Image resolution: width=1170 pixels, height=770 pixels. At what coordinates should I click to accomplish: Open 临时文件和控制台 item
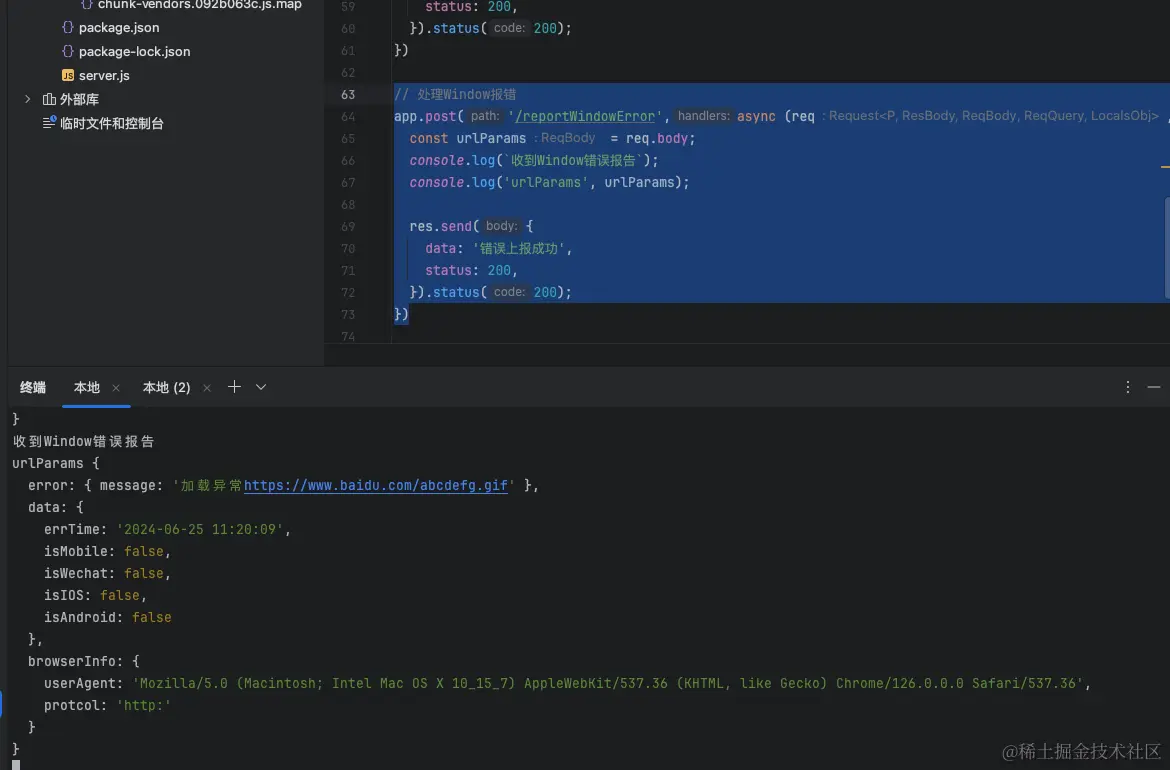111,123
